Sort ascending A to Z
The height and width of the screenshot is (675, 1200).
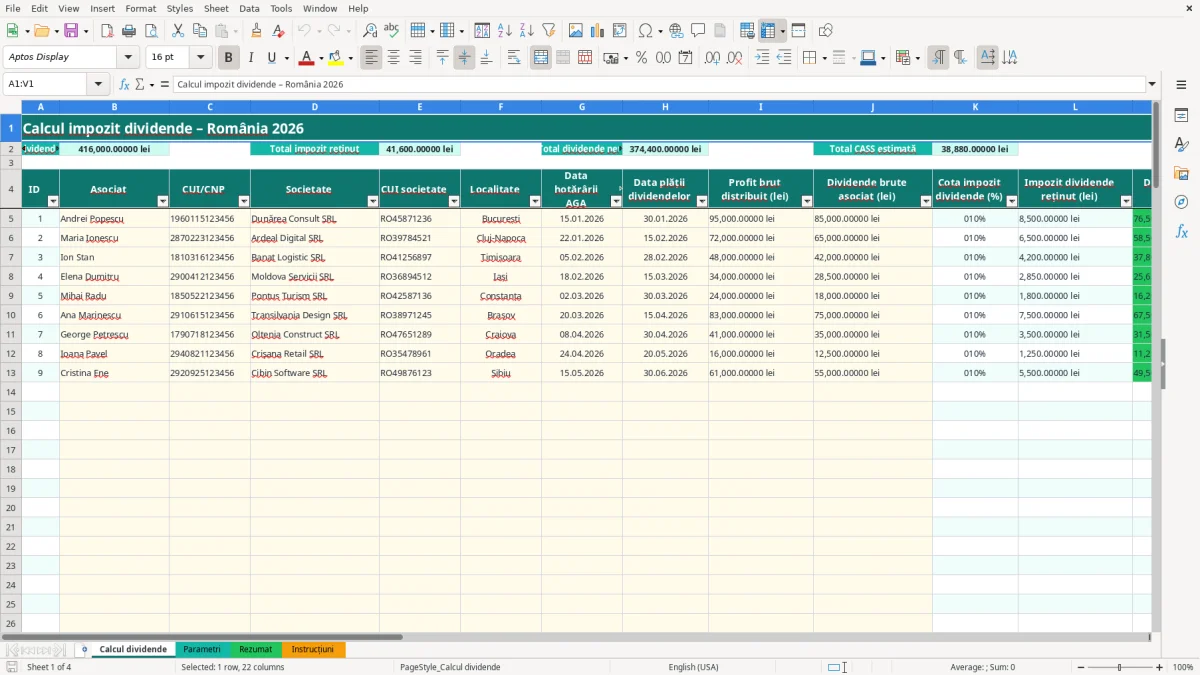point(505,31)
